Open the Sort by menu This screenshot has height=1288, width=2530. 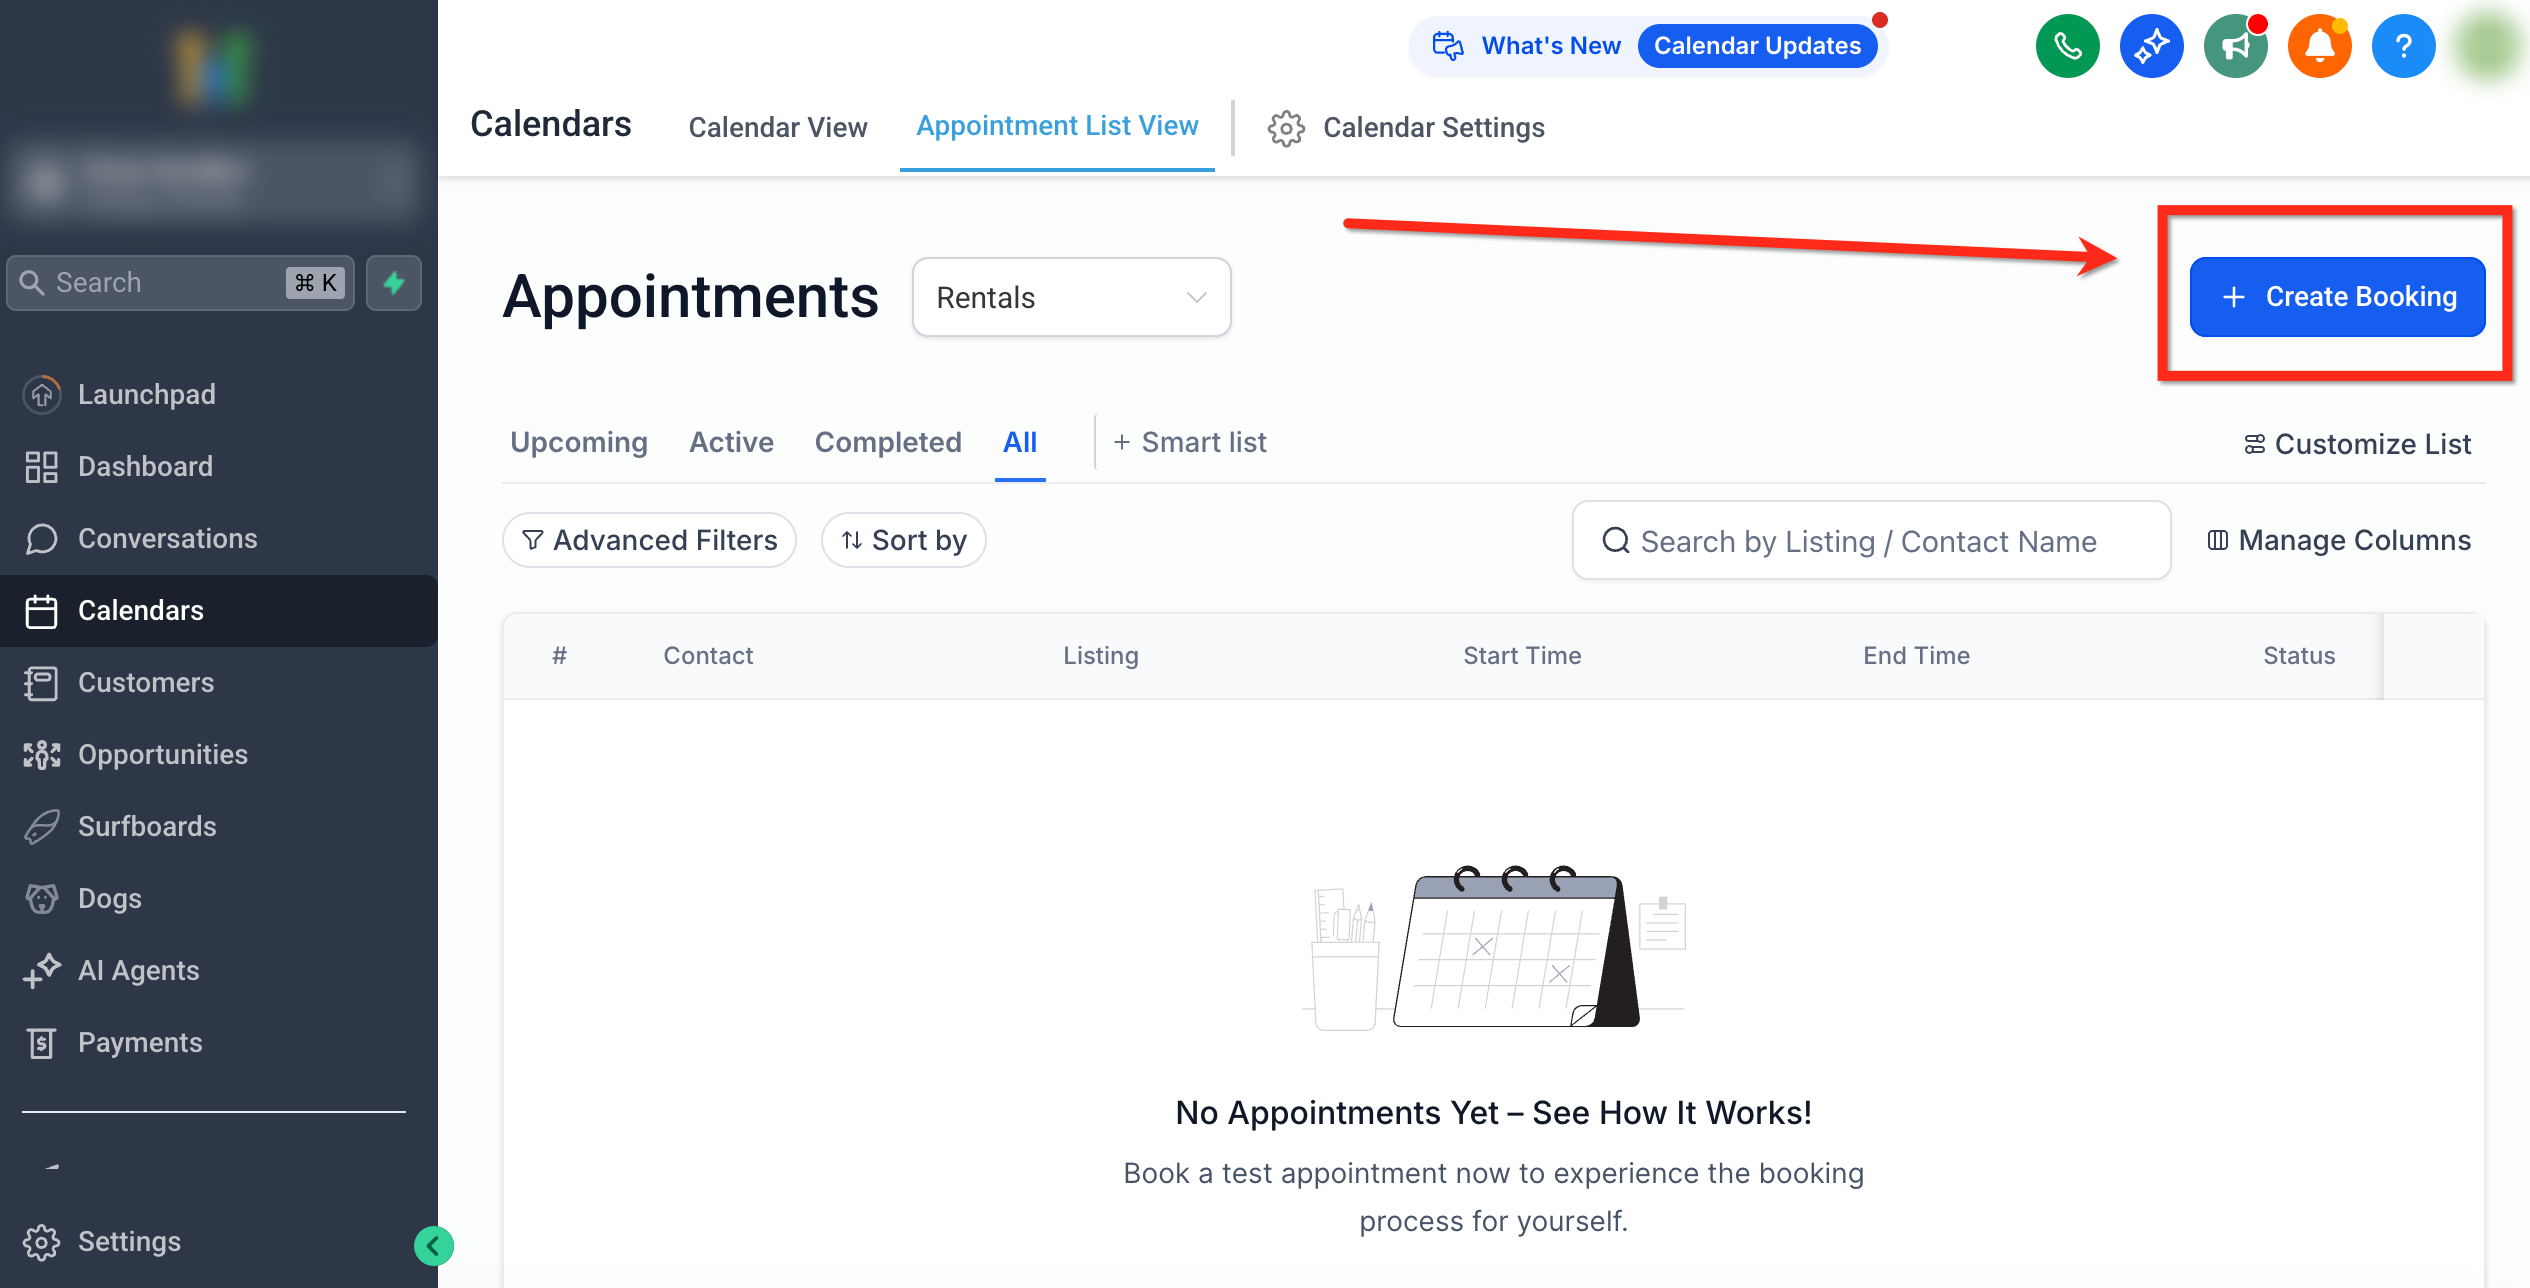903,540
